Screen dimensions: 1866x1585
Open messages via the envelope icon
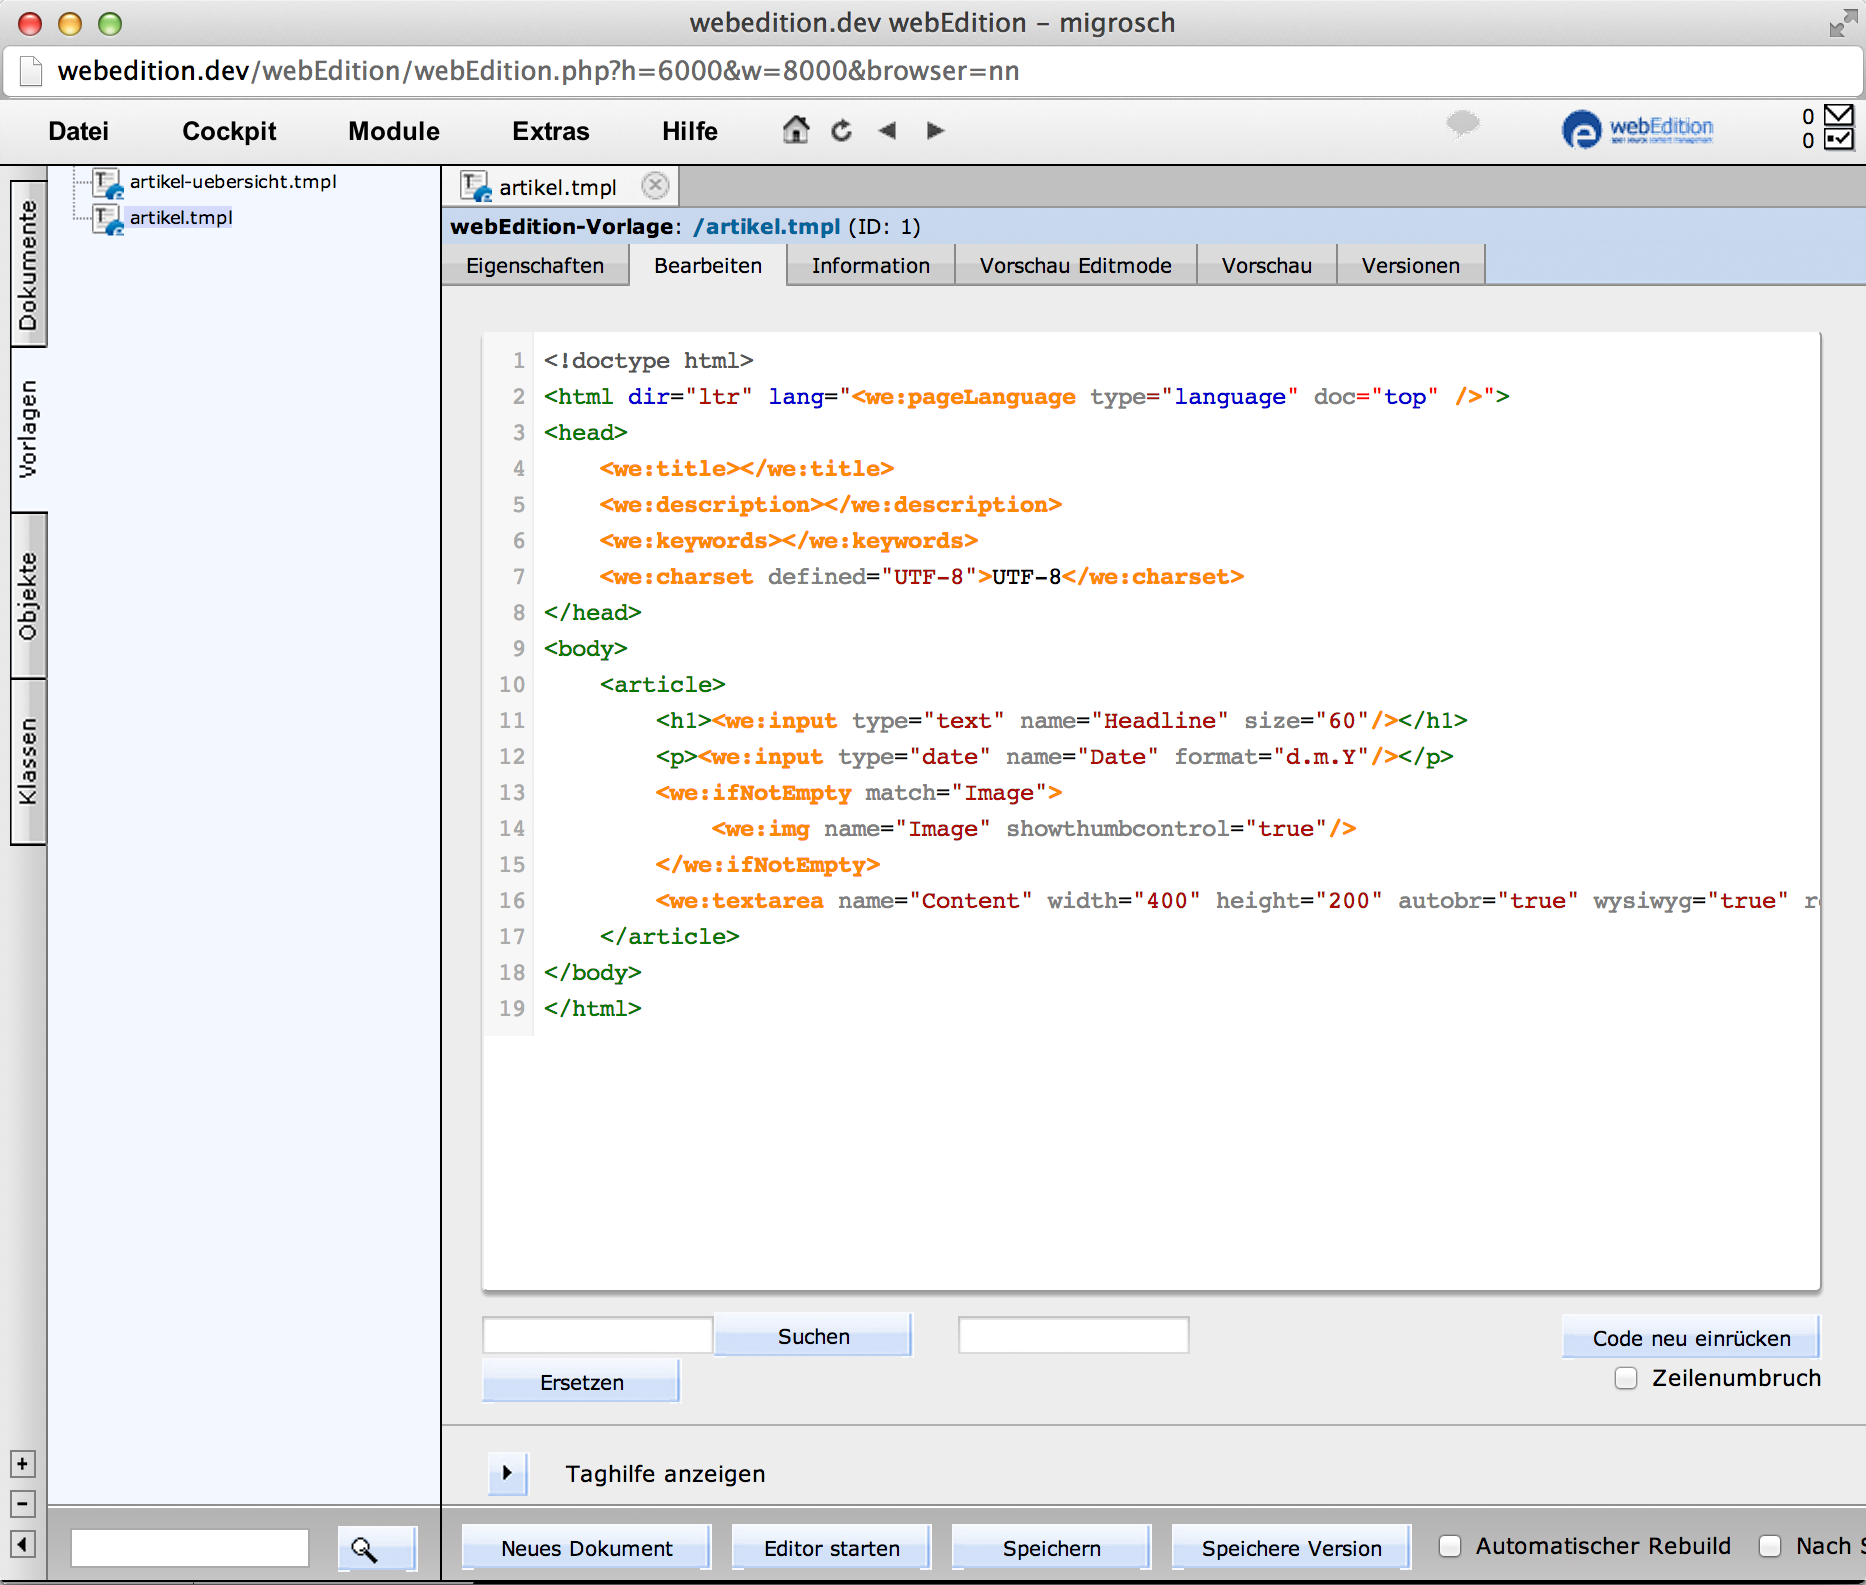[1838, 115]
